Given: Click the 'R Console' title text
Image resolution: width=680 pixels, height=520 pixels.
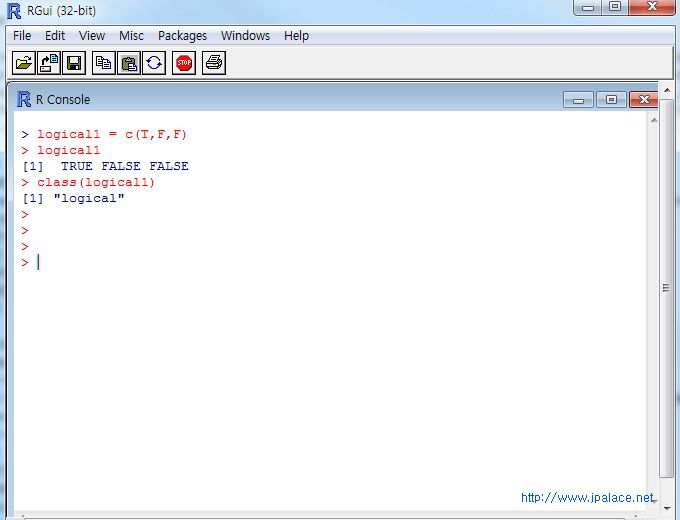Looking at the screenshot, I should pos(63,100).
